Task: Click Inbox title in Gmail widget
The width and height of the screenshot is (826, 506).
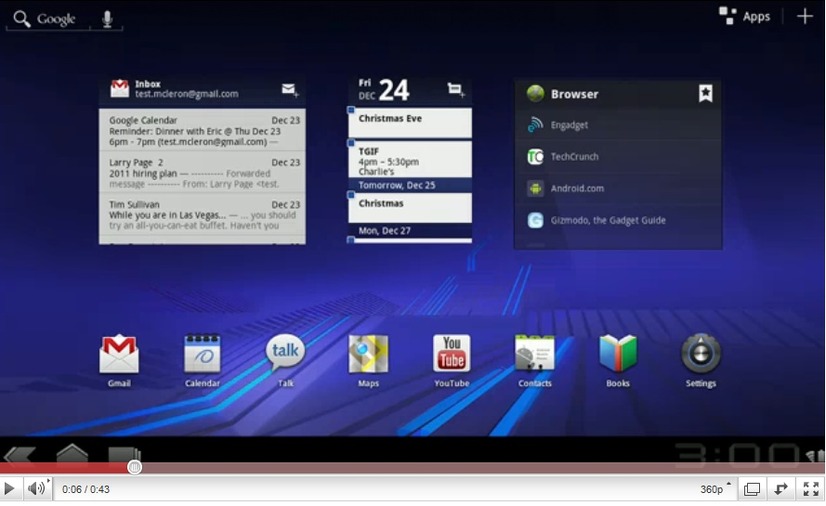Action: coord(148,84)
